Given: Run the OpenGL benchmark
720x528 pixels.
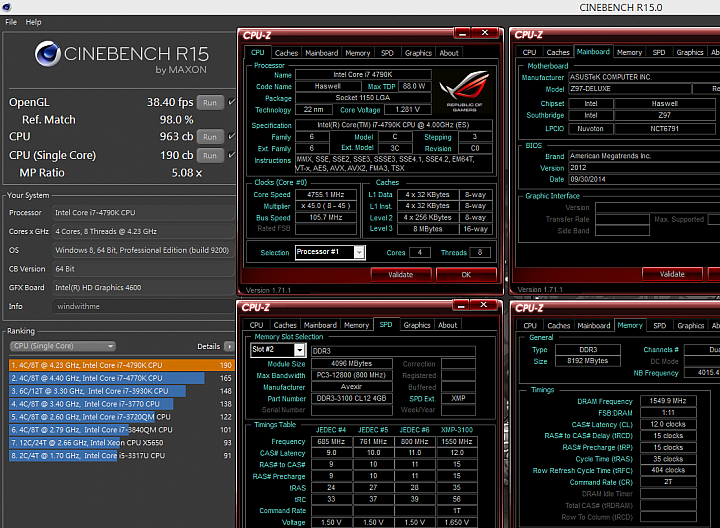Looking at the screenshot, I should [210, 102].
